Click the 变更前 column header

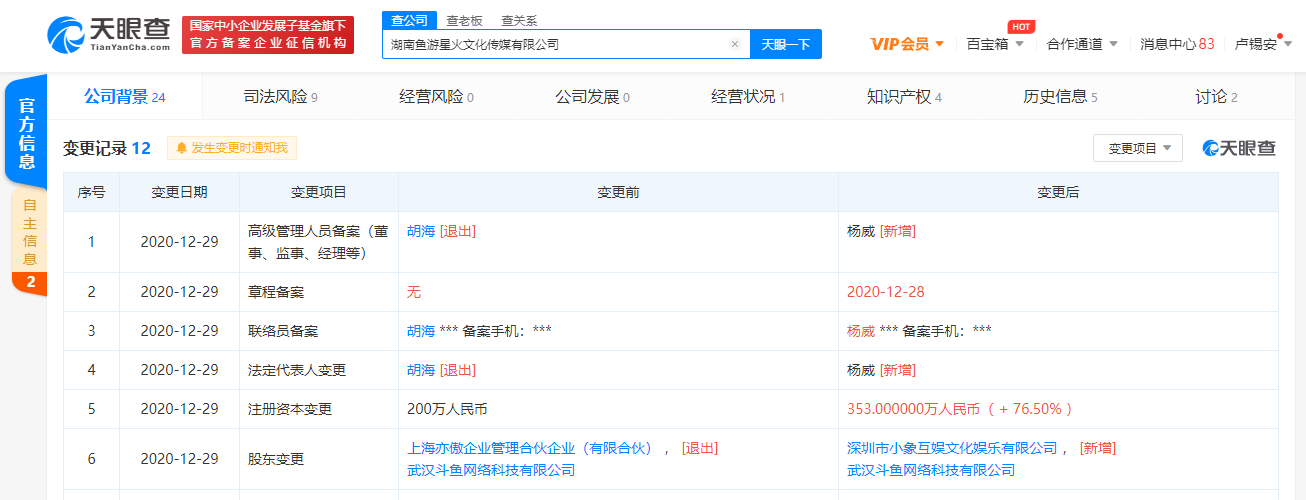point(618,192)
